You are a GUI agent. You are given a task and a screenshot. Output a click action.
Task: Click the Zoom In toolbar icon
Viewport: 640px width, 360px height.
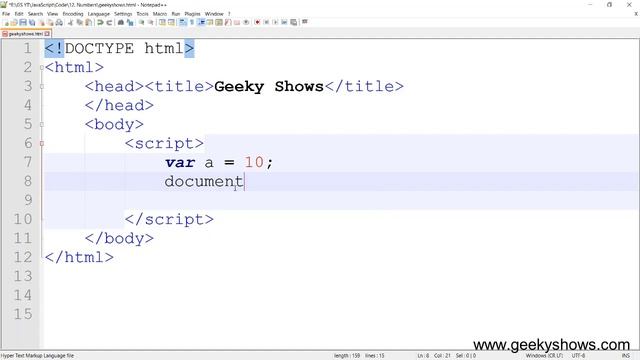click(x=141, y=22)
